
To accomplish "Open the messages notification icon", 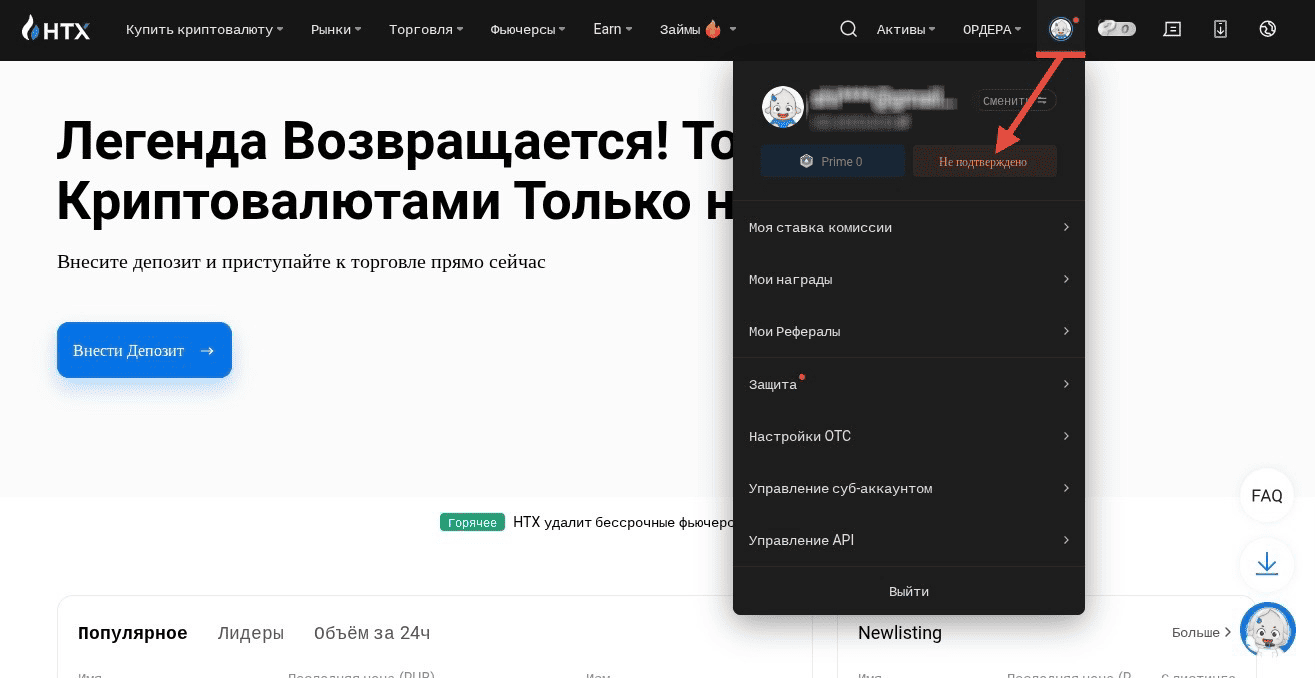I will click(x=1172, y=29).
